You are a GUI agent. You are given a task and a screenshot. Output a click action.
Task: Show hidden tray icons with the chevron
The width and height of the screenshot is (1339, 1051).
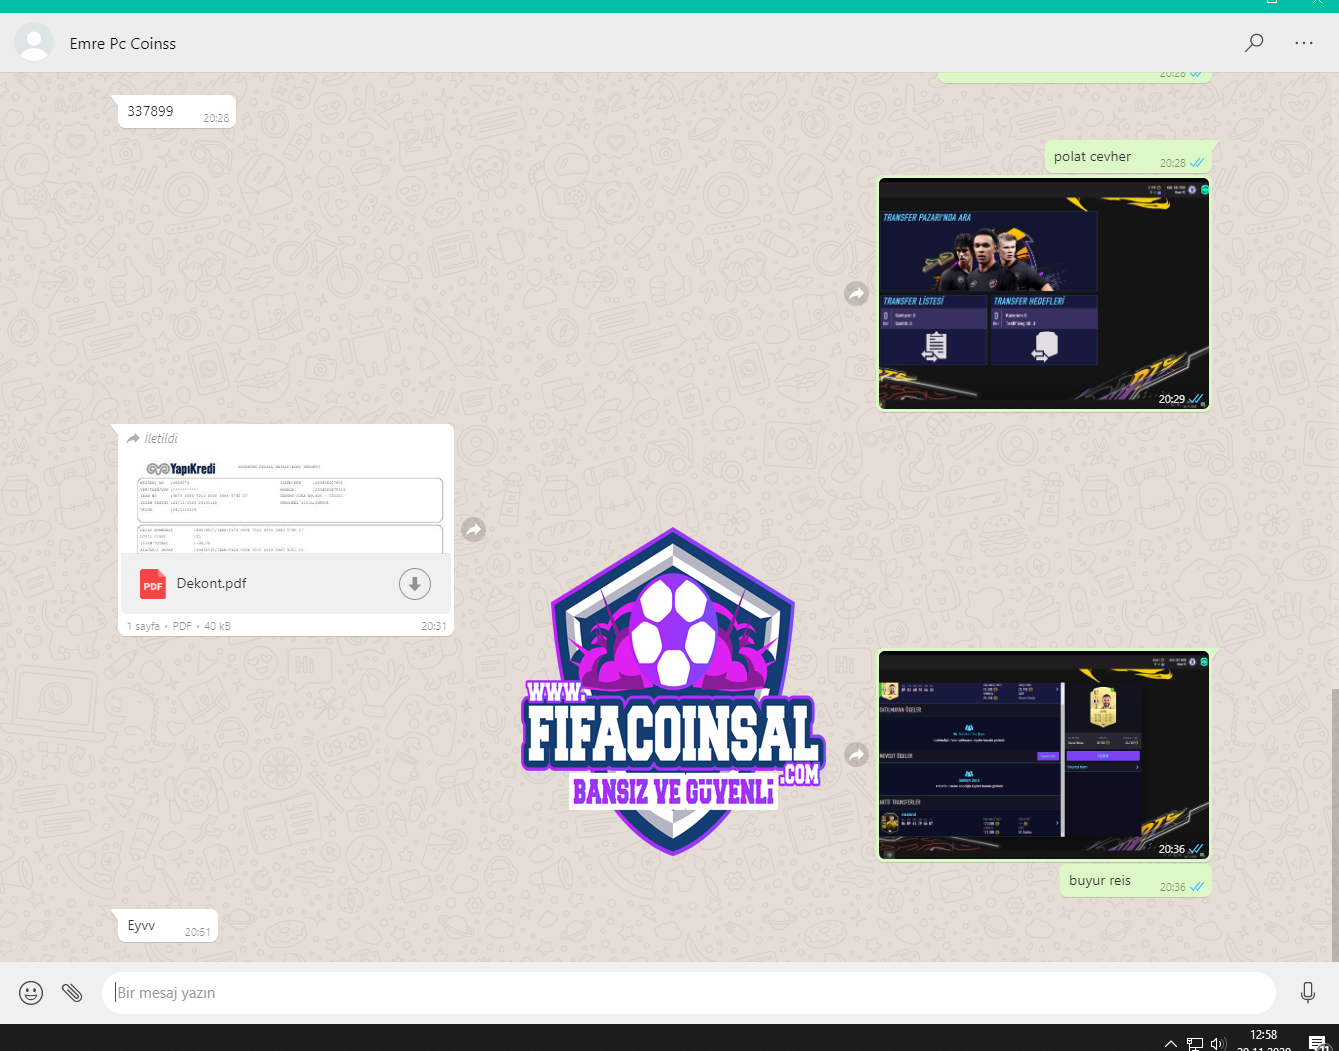pos(1171,1043)
